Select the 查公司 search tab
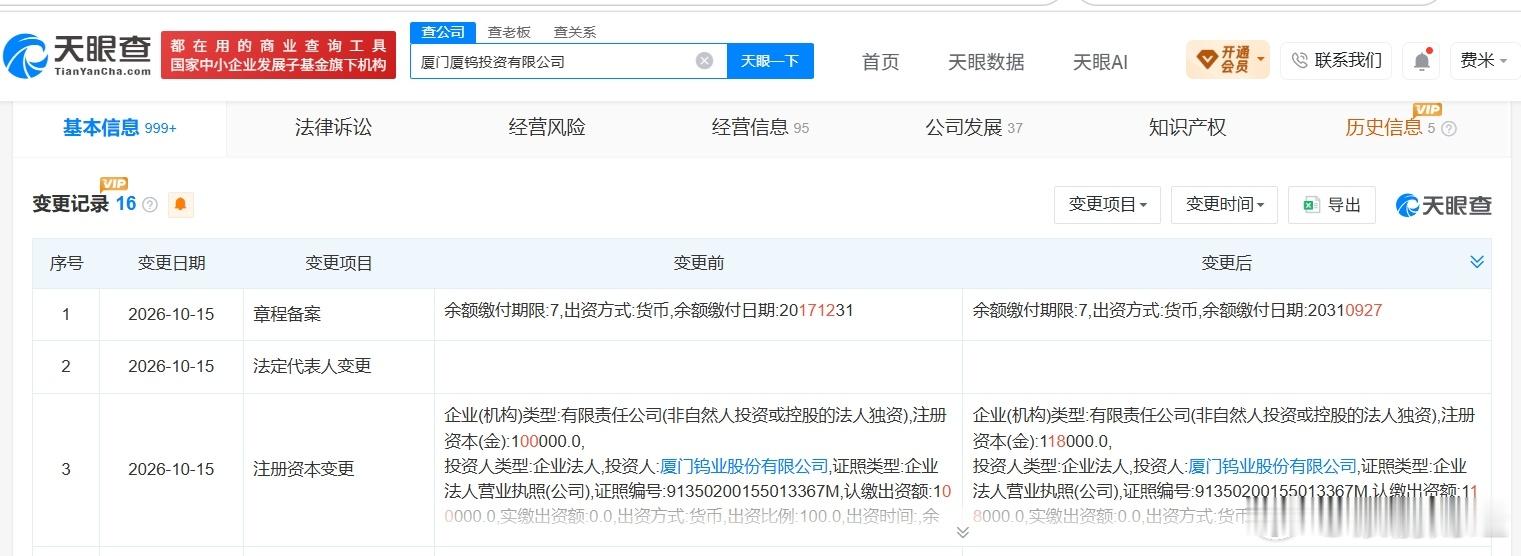1521x556 pixels. click(442, 32)
